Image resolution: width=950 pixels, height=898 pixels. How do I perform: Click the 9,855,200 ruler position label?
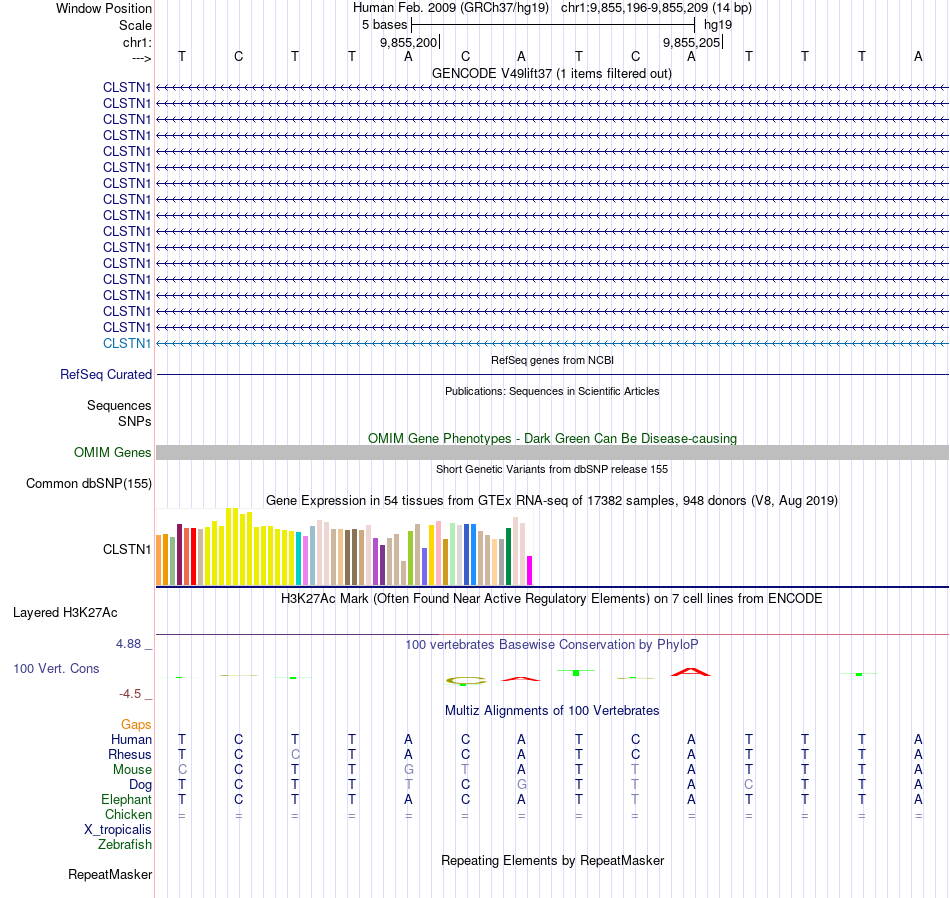(408, 42)
